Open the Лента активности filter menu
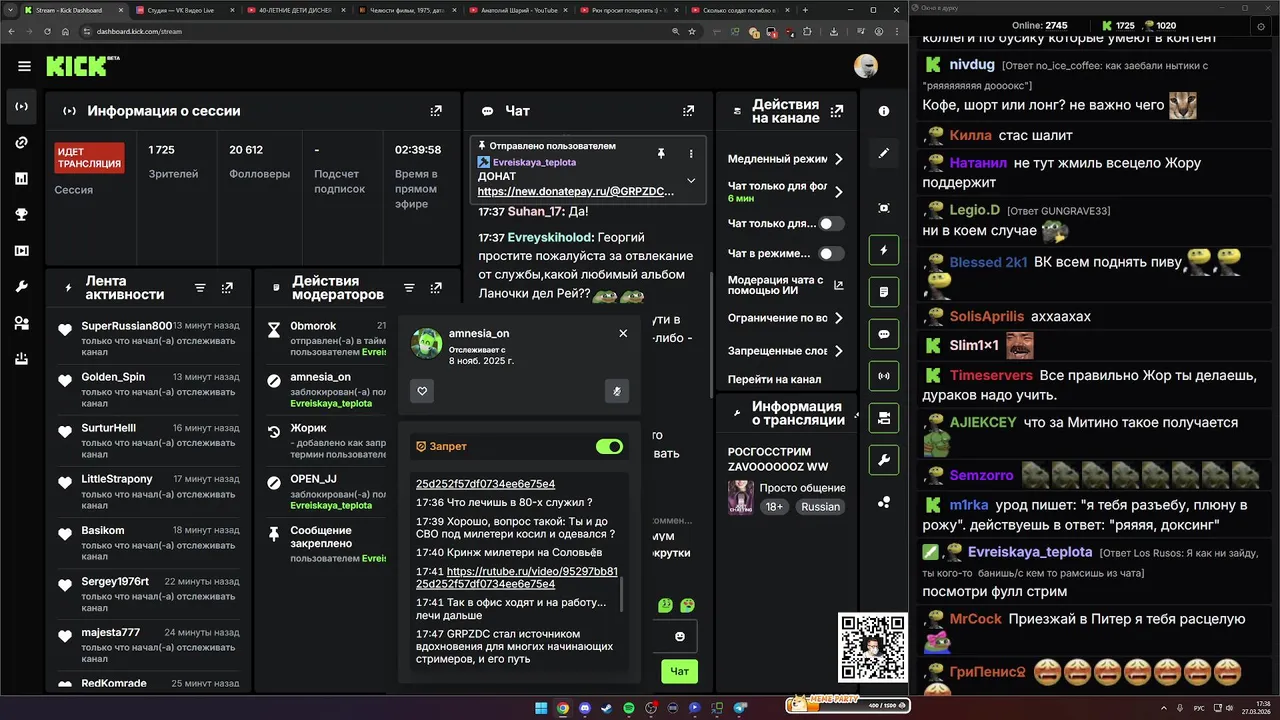Image resolution: width=1280 pixels, height=720 pixels. coord(200,288)
